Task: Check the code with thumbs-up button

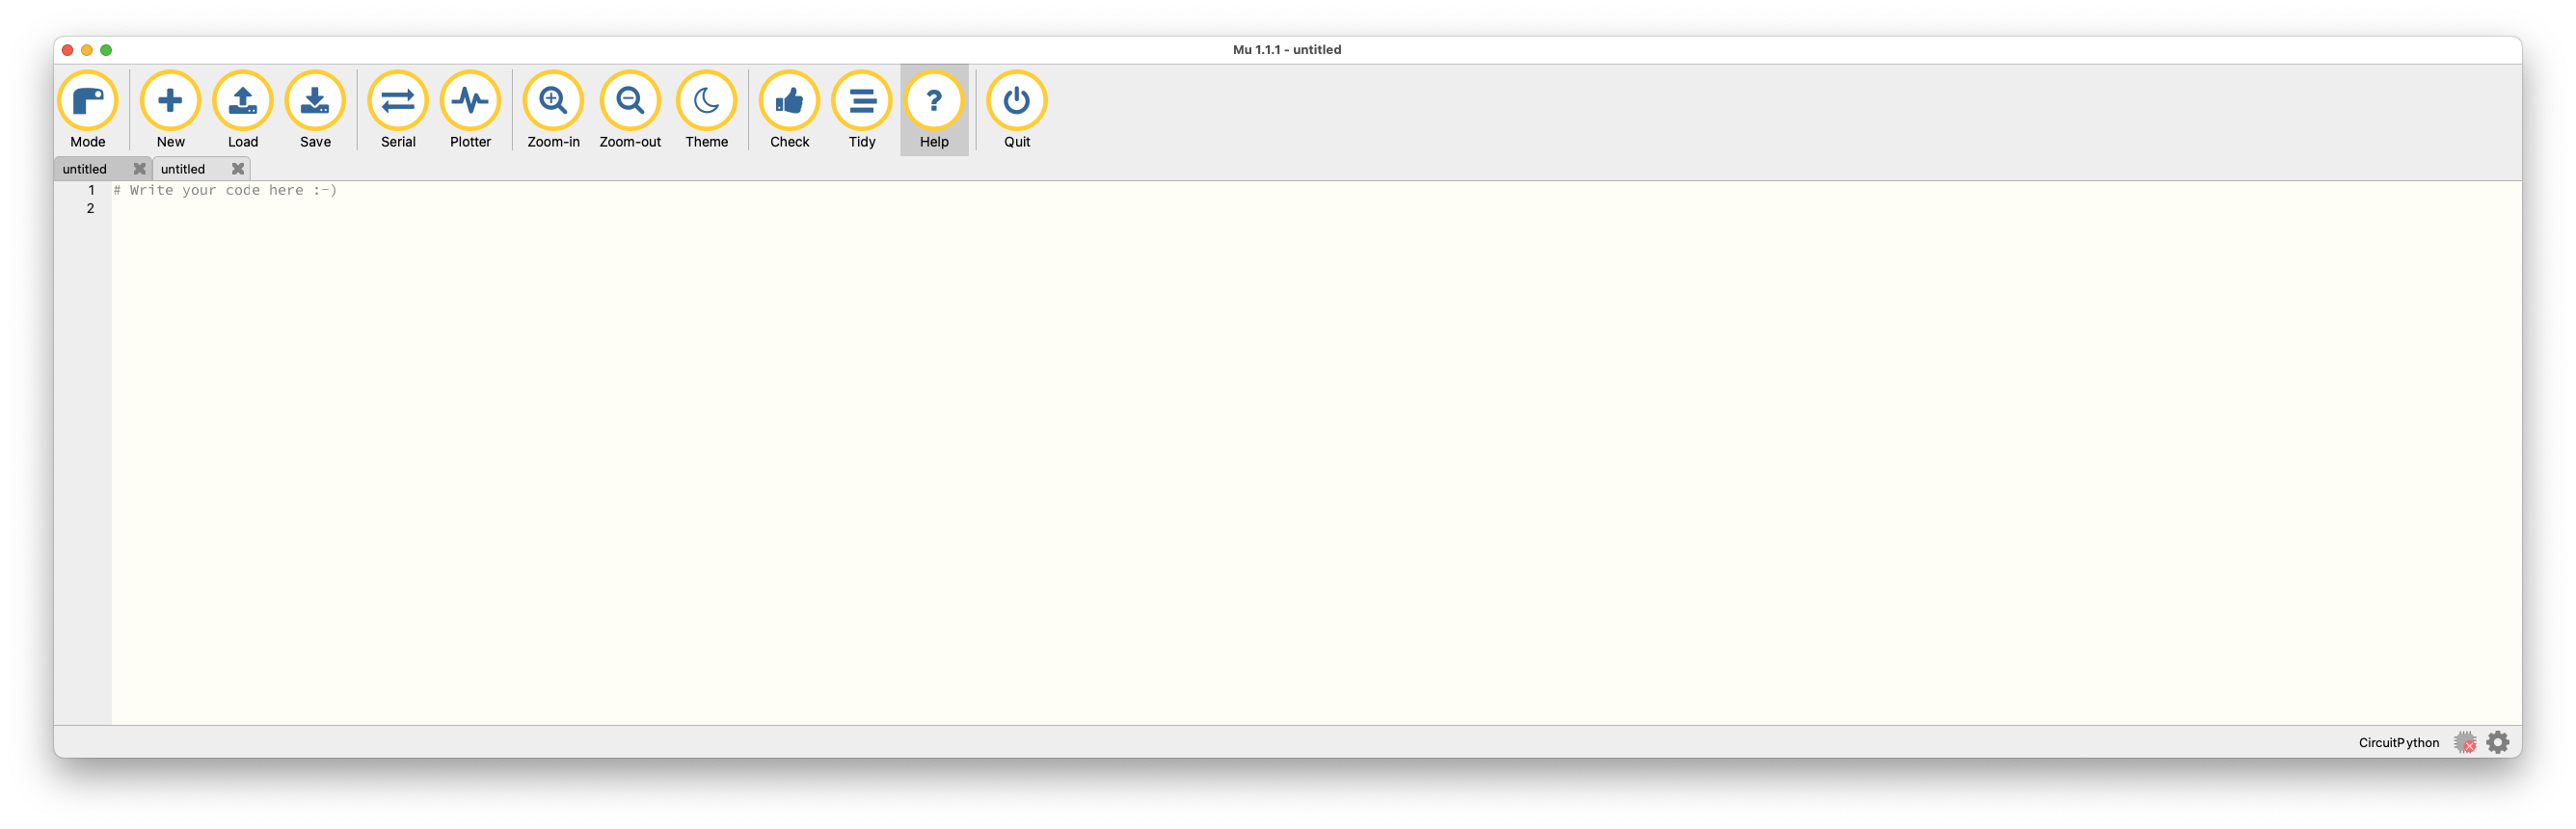Action: click(x=790, y=110)
